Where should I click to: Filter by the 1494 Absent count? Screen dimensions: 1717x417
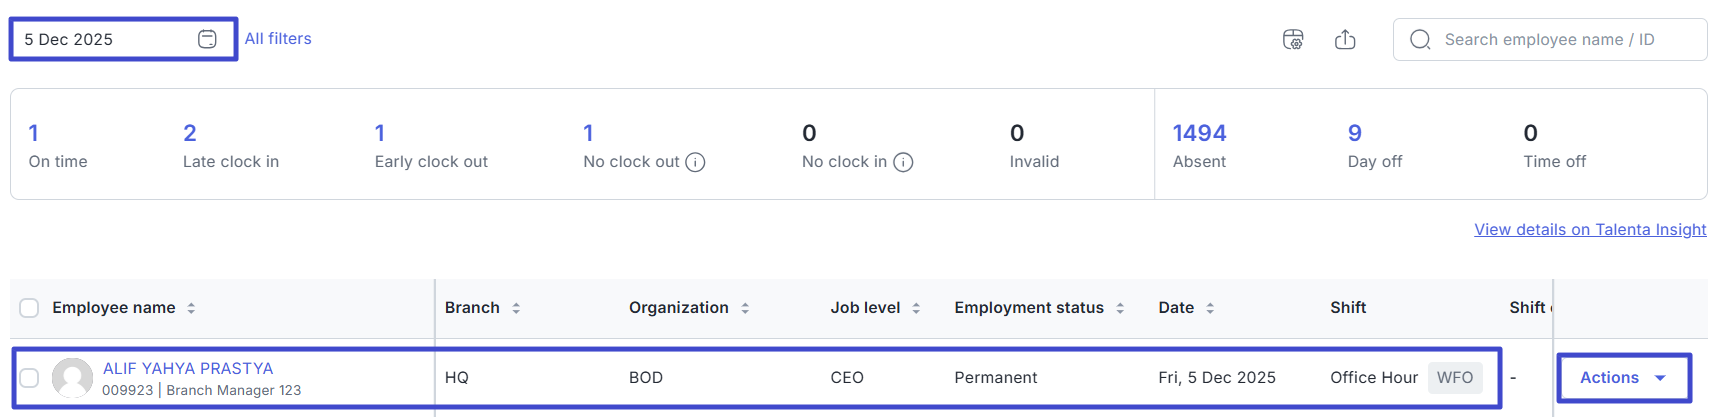click(x=1199, y=133)
